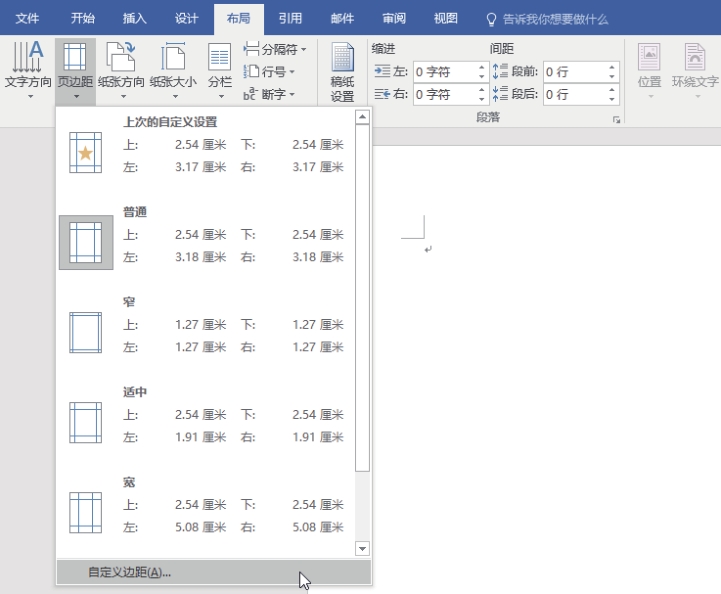Select the 适中 moderate margin preset
The height and width of the screenshot is (594, 721).
tap(206, 423)
